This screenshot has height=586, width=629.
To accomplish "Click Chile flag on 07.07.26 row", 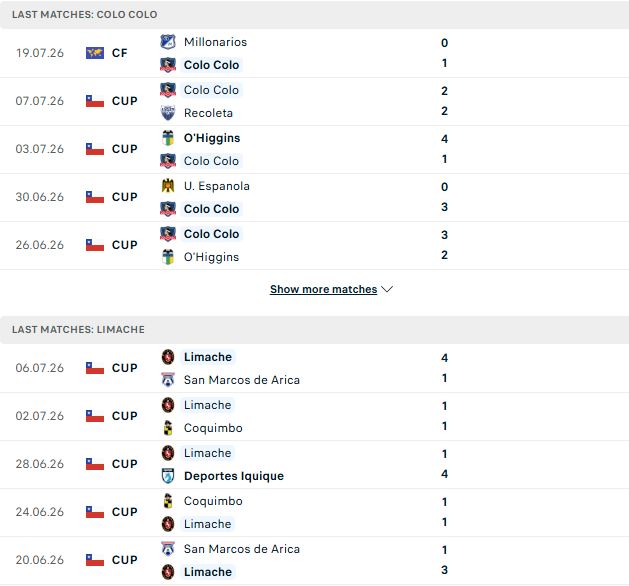I will (x=95, y=101).
